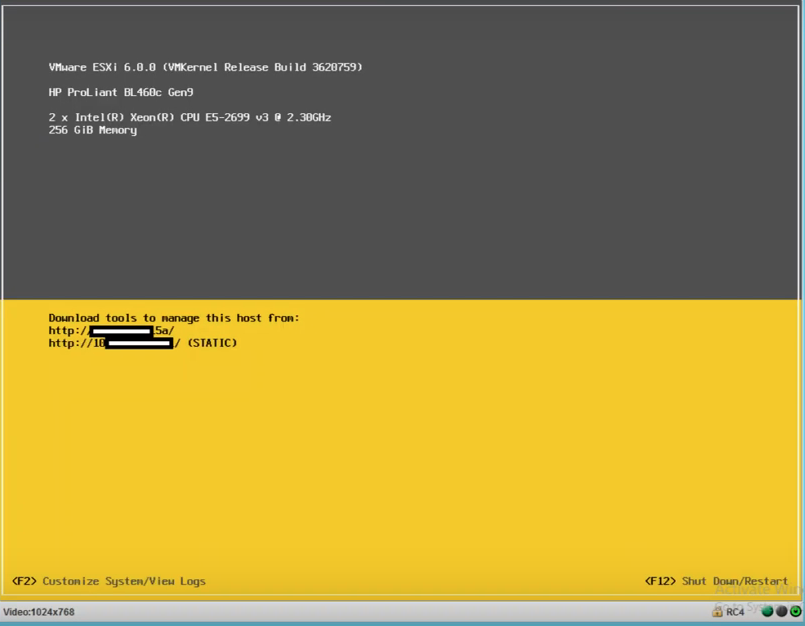Select Customize System/View Logs option
Screen dimensions: 805x626
coord(124,581)
